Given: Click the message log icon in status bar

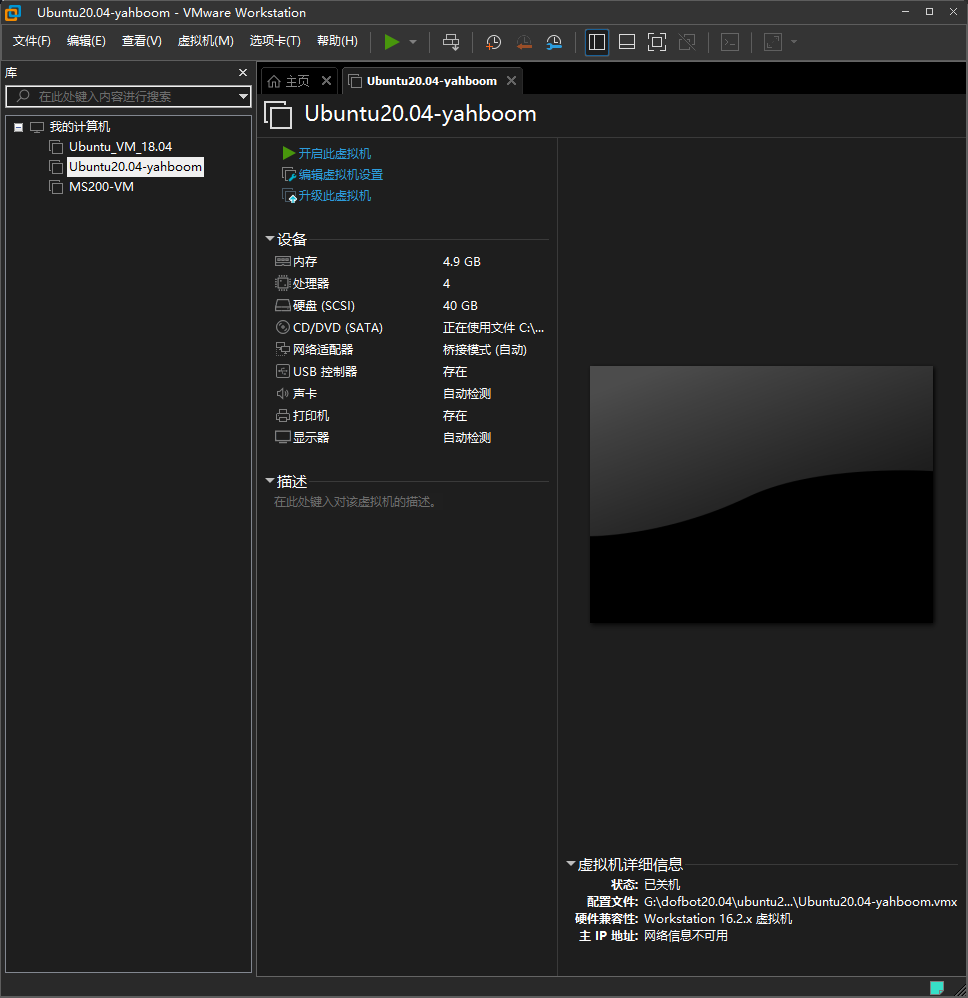Looking at the screenshot, I should (x=937, y=987).
